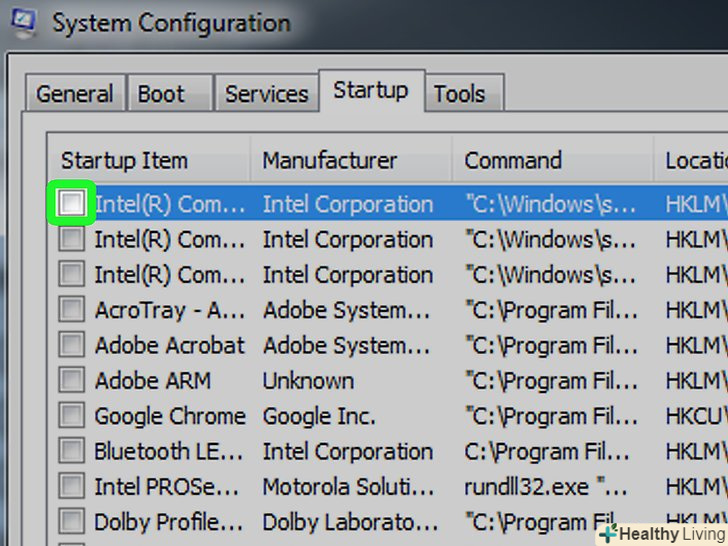Open the Boot tab
728x546 pixels.
pos(161,94)
